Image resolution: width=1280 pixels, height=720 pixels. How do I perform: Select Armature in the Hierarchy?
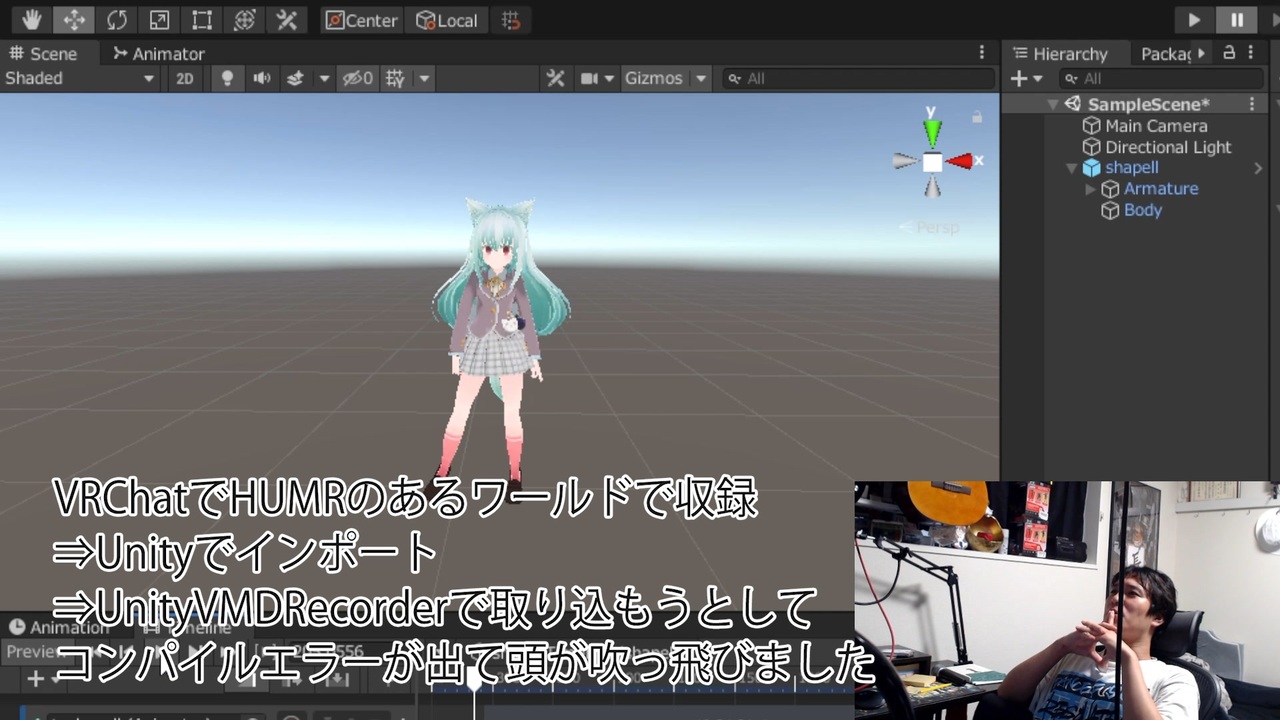tap(1161, 189)
